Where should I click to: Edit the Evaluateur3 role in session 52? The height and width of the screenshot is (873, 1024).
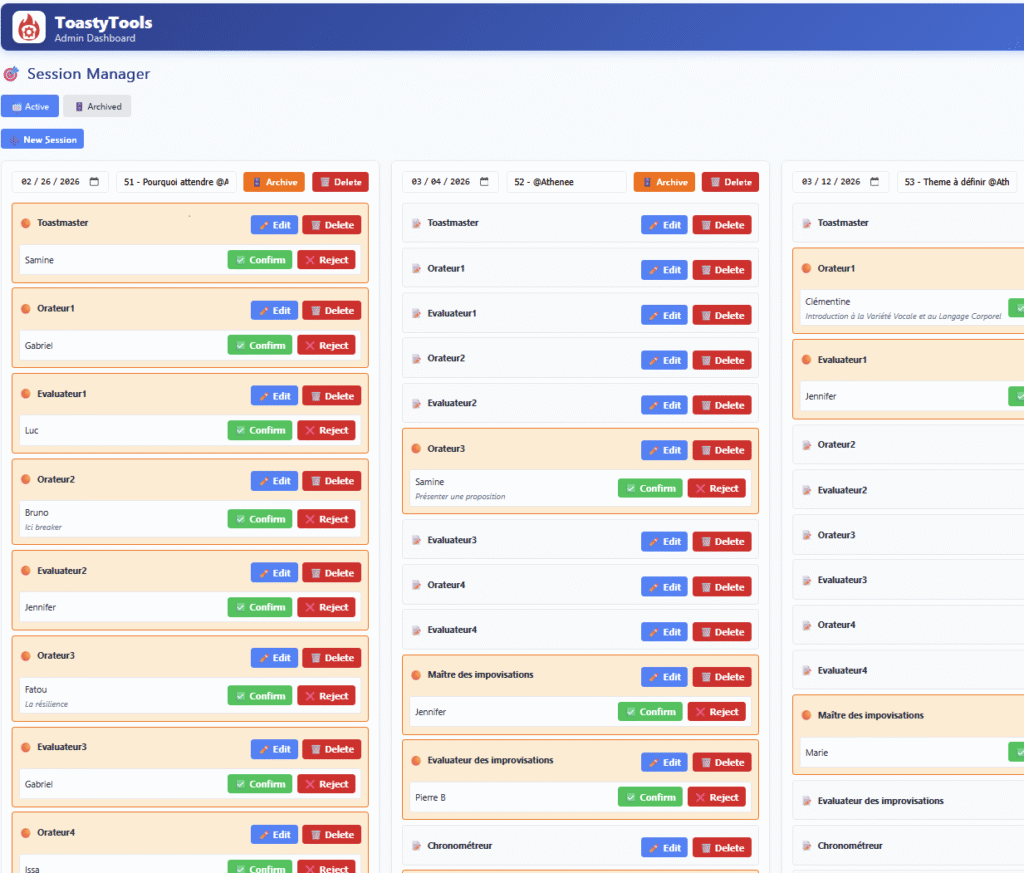click(664, 541)
